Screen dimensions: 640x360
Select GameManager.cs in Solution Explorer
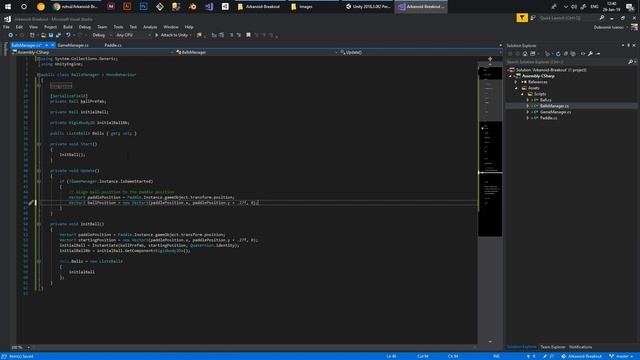pos(556,112)
